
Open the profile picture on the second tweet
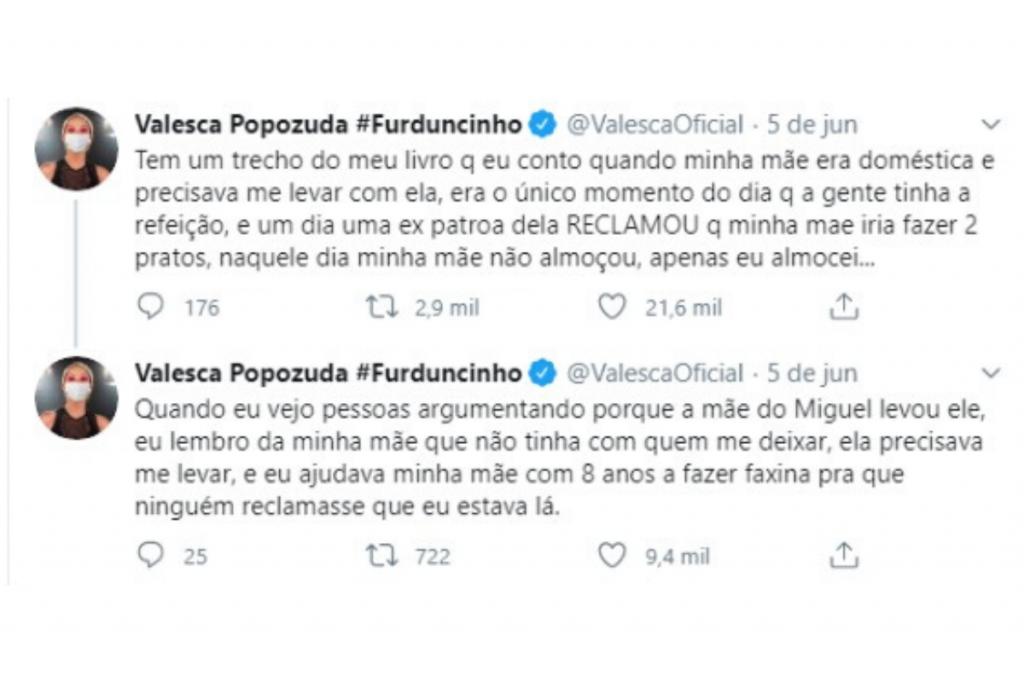76,397
